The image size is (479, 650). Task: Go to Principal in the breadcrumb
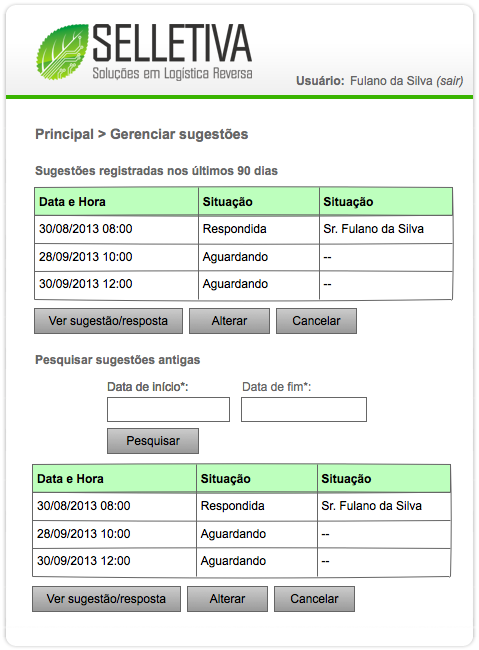pyautogui.click(x=64, y=134)
